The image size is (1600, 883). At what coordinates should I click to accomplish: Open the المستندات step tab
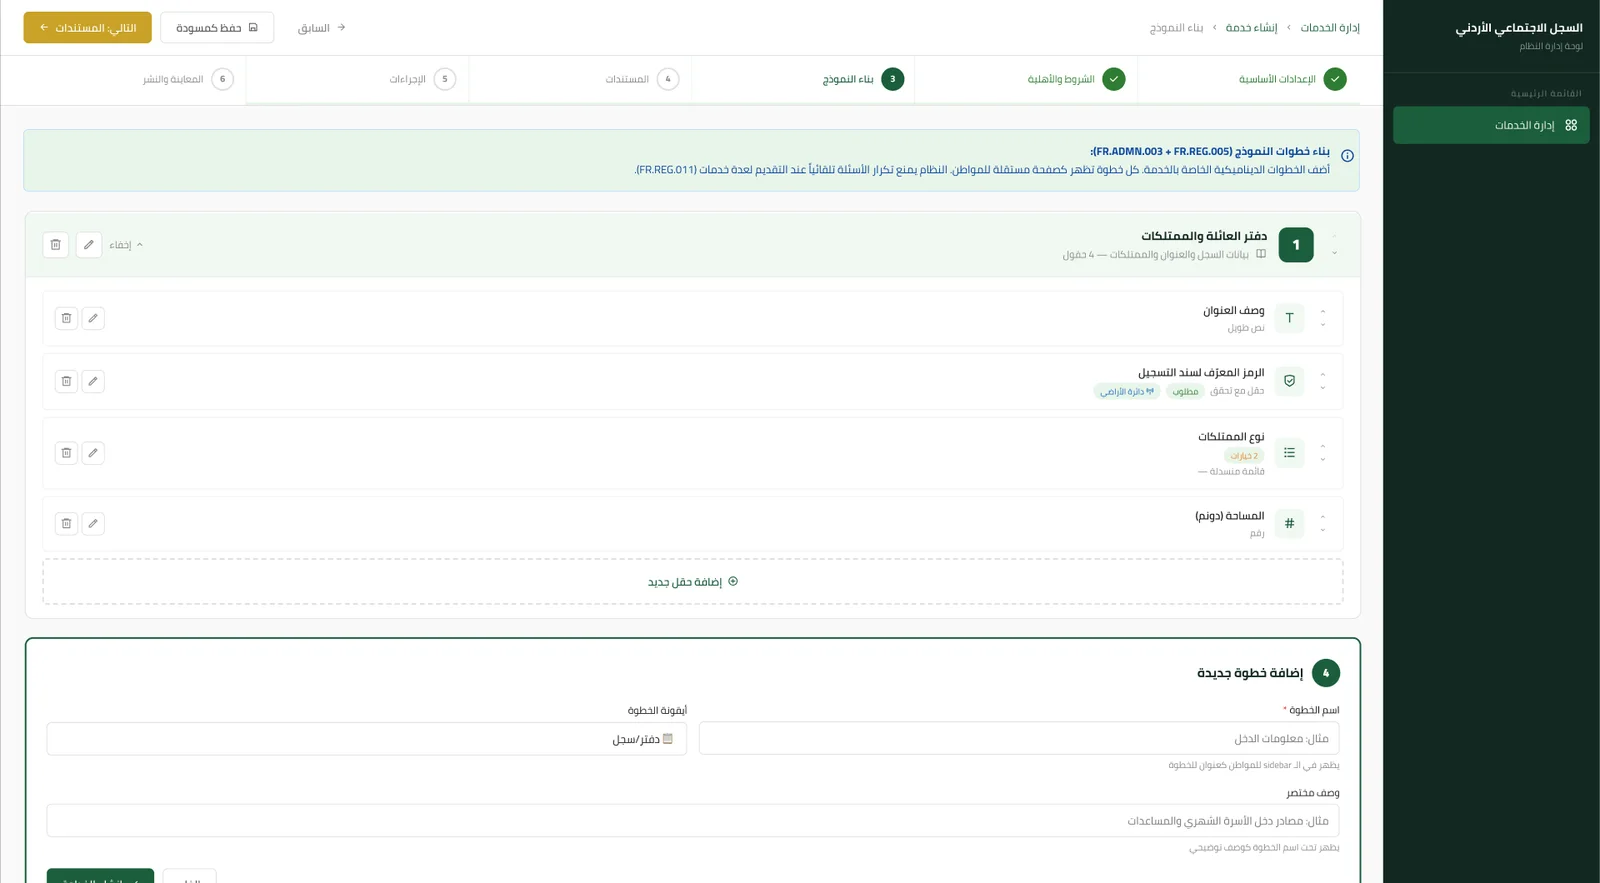641,79
